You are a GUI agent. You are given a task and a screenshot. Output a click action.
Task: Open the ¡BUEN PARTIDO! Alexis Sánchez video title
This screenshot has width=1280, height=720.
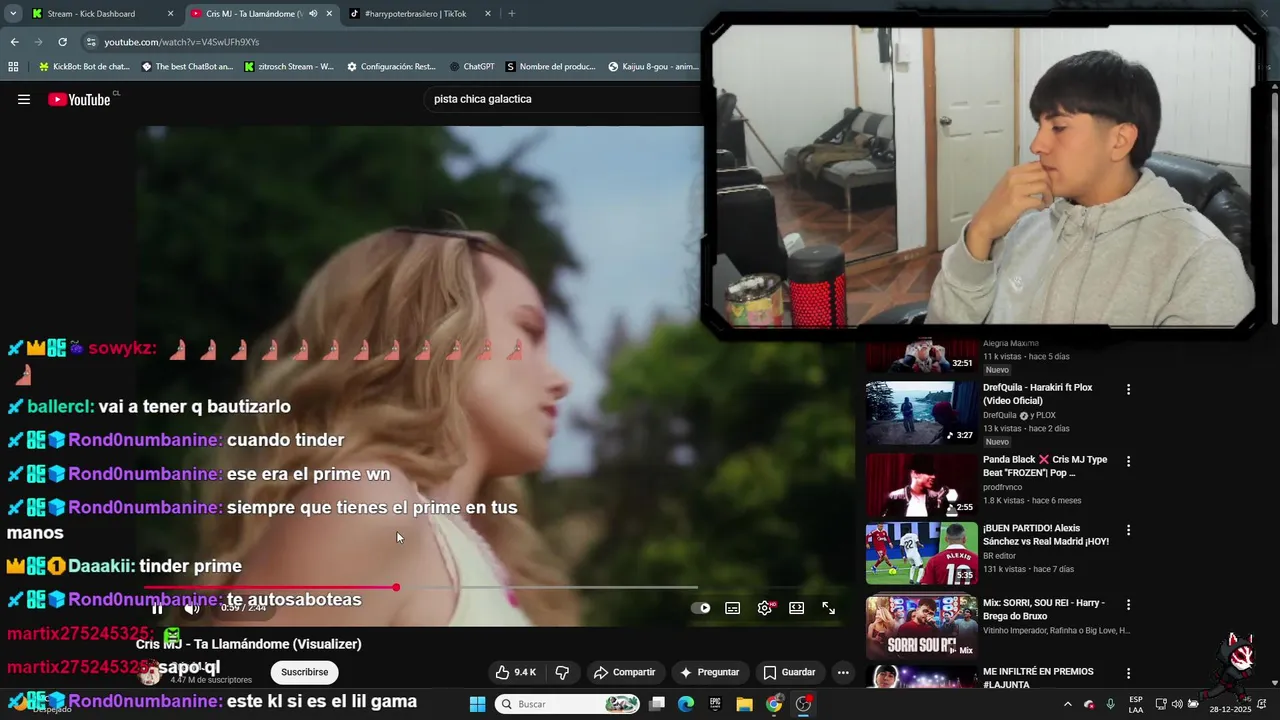[1045, 534]
